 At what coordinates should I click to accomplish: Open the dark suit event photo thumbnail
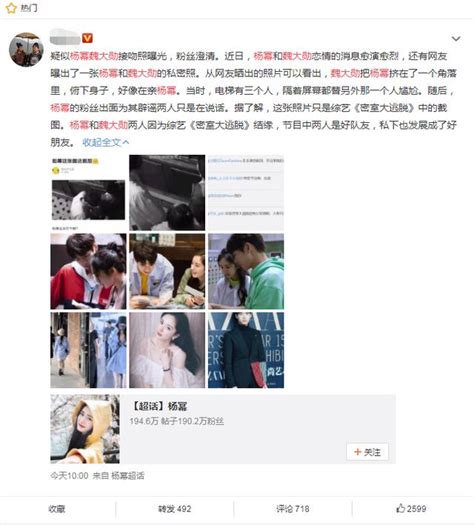pyautogui.click(x=246, y=350)
